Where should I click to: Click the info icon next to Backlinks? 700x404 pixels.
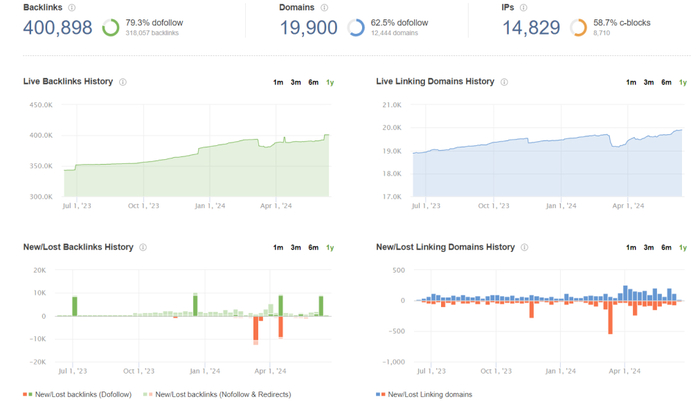[x=71, y=8]
